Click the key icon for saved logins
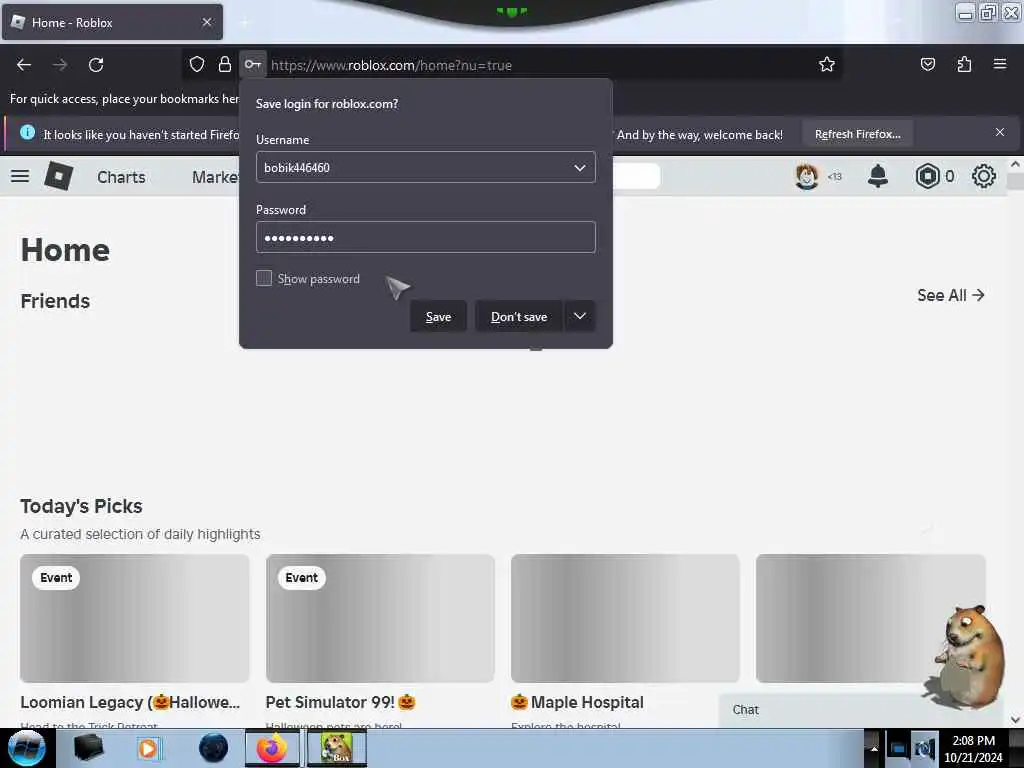Viewport: 1024px width, 768px height. (x=253, y=64)
